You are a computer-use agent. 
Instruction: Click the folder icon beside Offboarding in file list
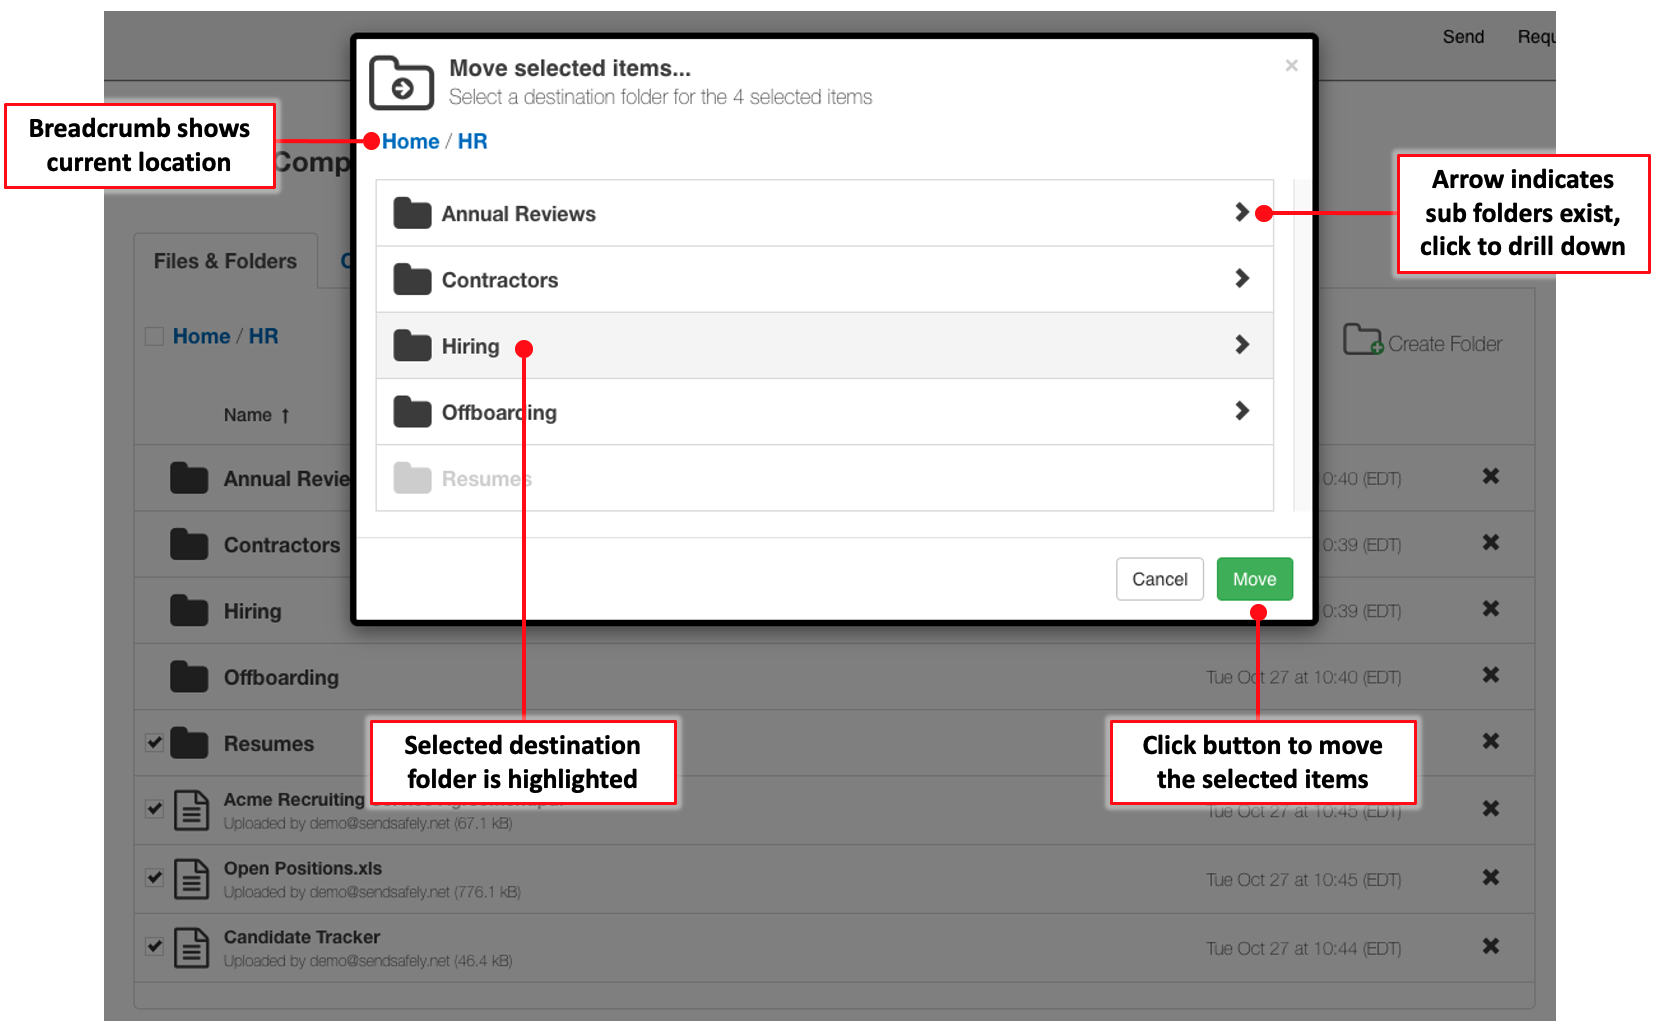pos(190,676)
